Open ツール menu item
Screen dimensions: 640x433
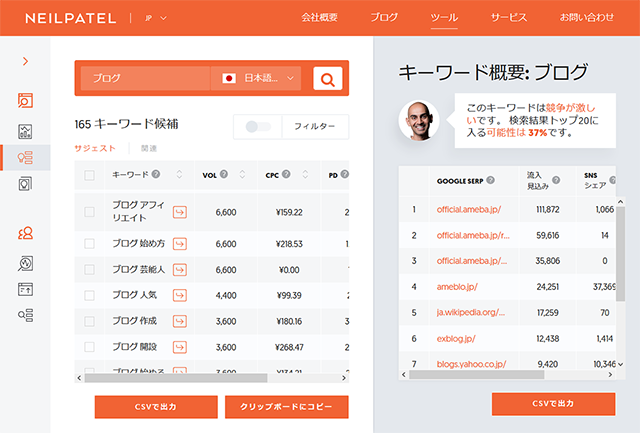click(444, 18)
